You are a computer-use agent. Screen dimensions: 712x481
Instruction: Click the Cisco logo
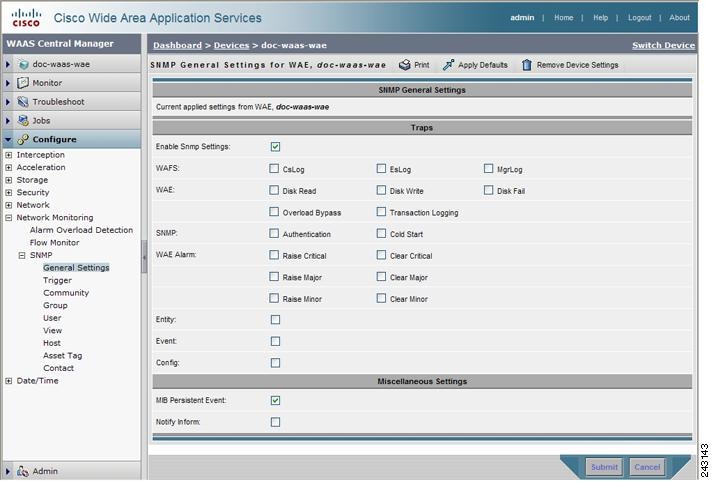[26, 18]
